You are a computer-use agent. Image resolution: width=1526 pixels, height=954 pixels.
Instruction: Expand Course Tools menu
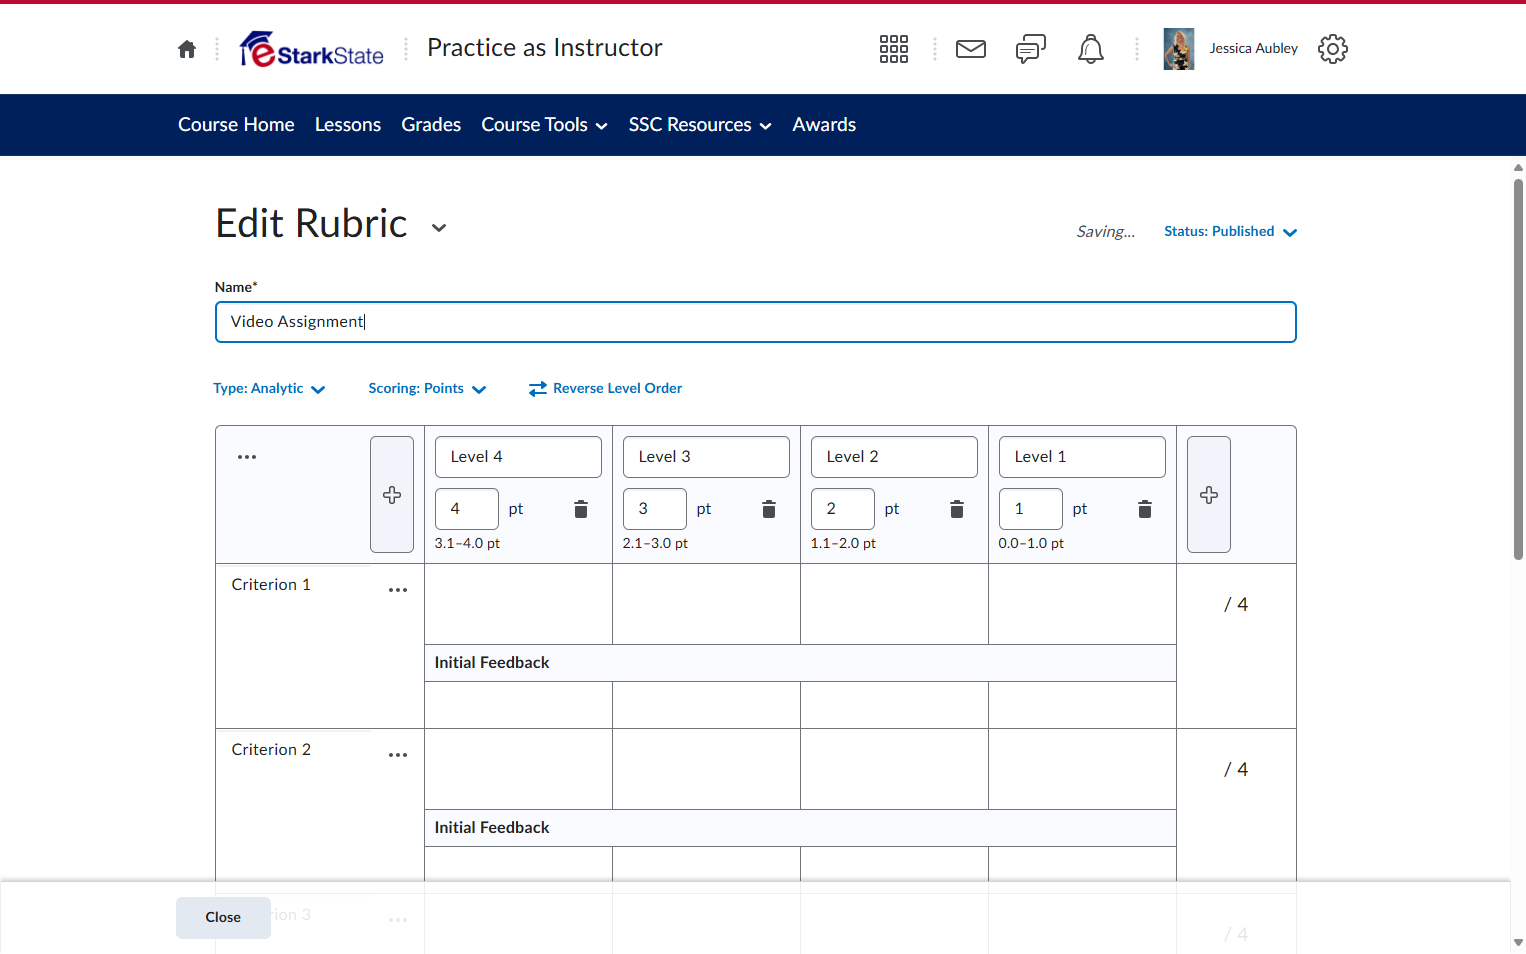545,125
